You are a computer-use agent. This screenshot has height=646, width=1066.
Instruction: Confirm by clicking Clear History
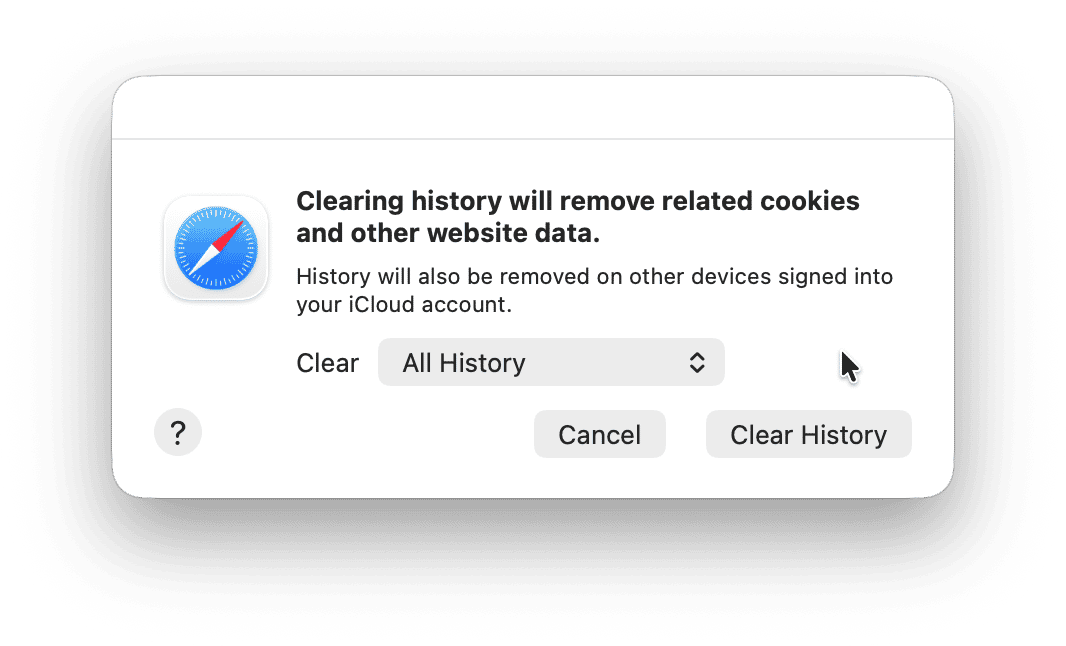(x=808, y=434)
